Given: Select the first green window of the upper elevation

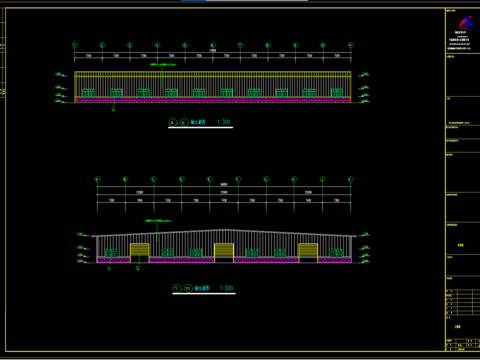Looking at the screenshot, I should [88, 93].
